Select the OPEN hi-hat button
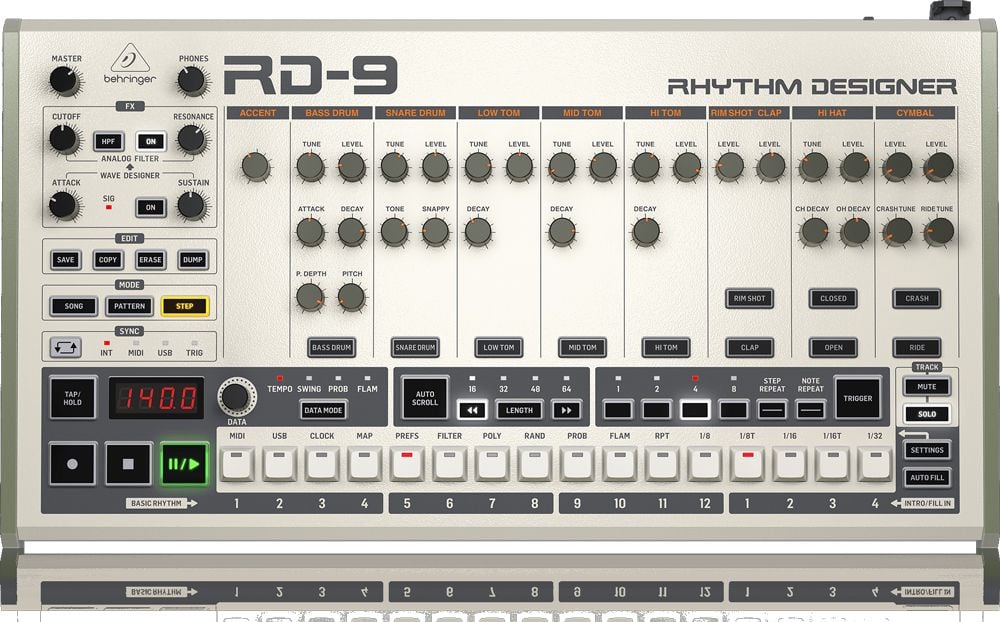1000x622 pixels. (x=834, y=348)
